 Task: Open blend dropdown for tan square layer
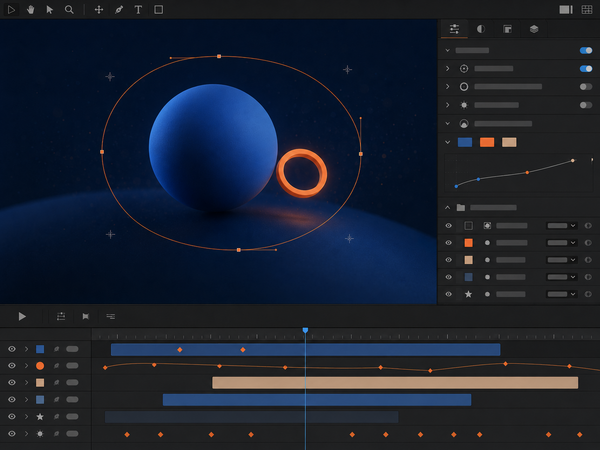pos(561,260)
